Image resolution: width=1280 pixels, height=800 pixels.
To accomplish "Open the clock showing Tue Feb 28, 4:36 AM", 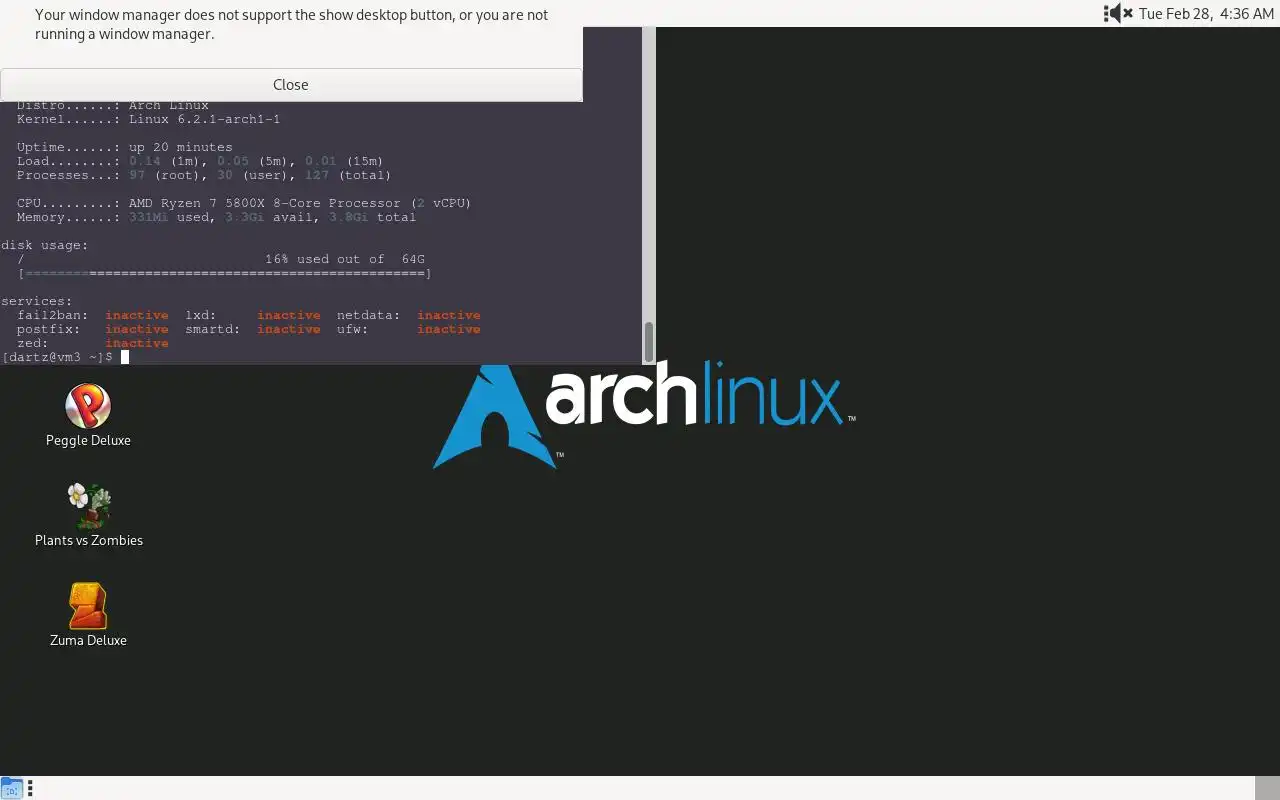I will pos(1206,14).
